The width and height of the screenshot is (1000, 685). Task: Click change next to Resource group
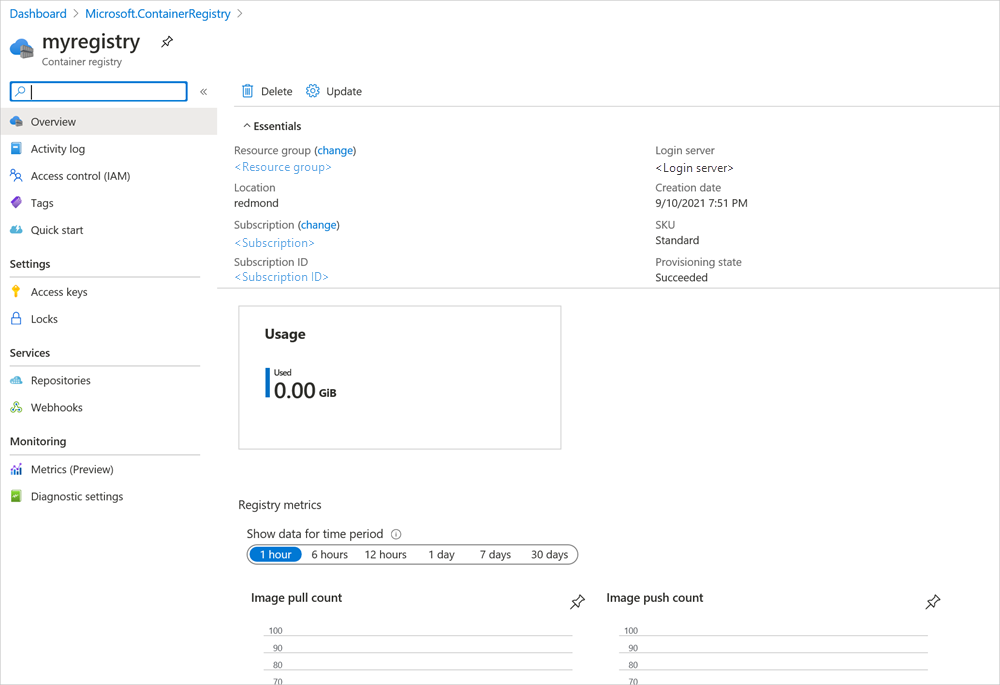335,150
